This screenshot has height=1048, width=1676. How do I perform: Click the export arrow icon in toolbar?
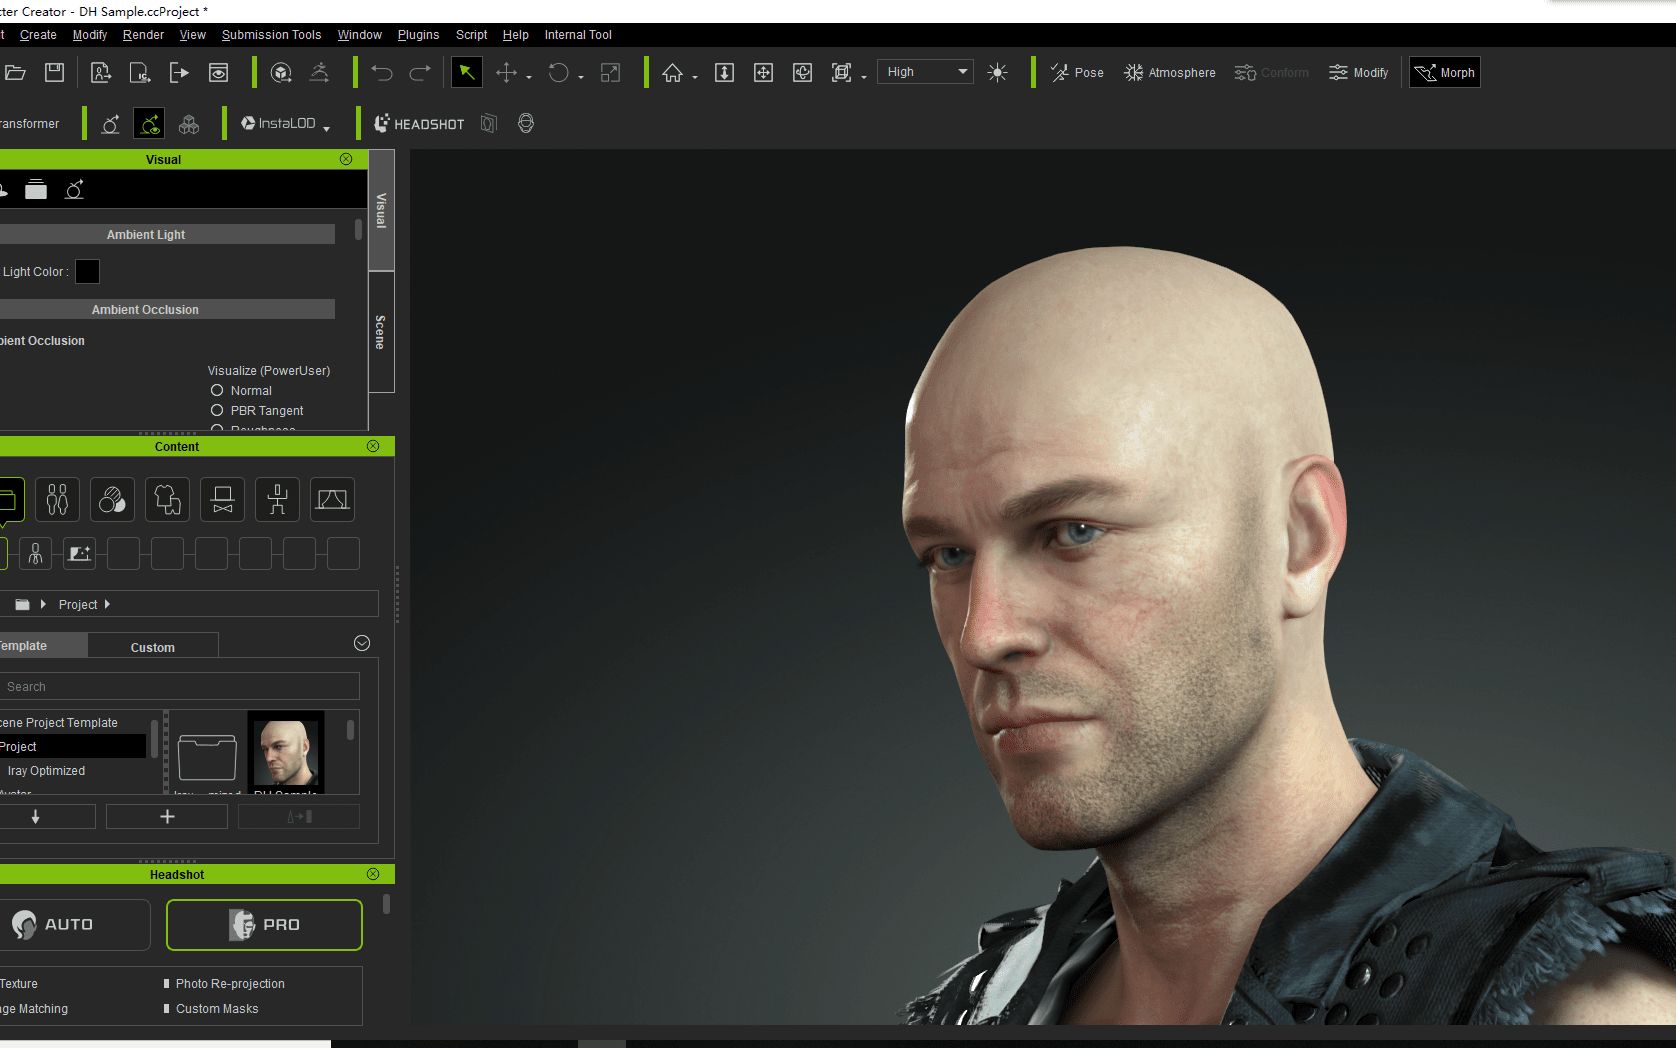(179, 72)
